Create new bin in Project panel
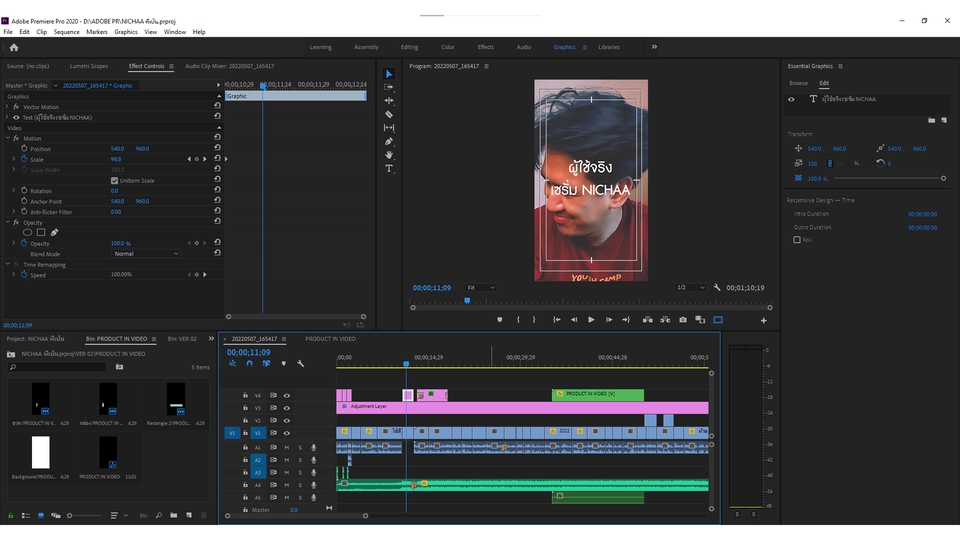 (174, 516)
